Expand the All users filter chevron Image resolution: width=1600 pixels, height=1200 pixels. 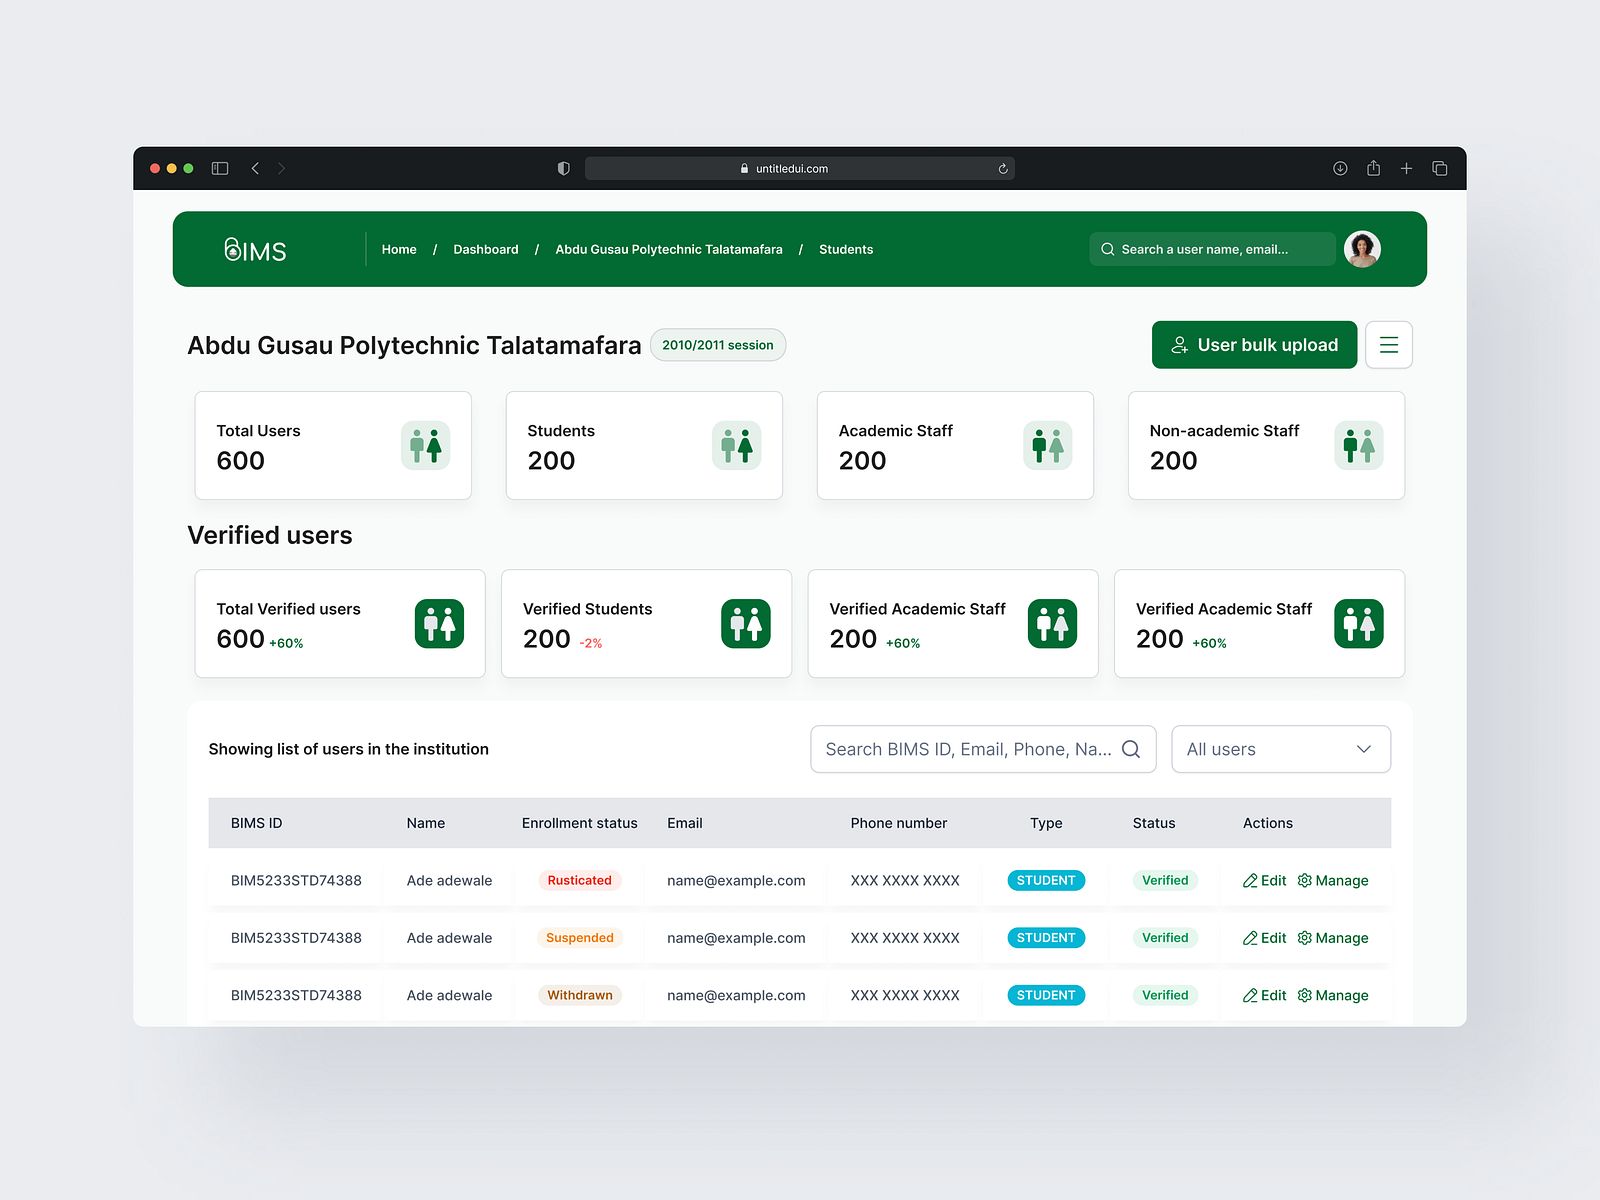click(x=1363, y=748)
